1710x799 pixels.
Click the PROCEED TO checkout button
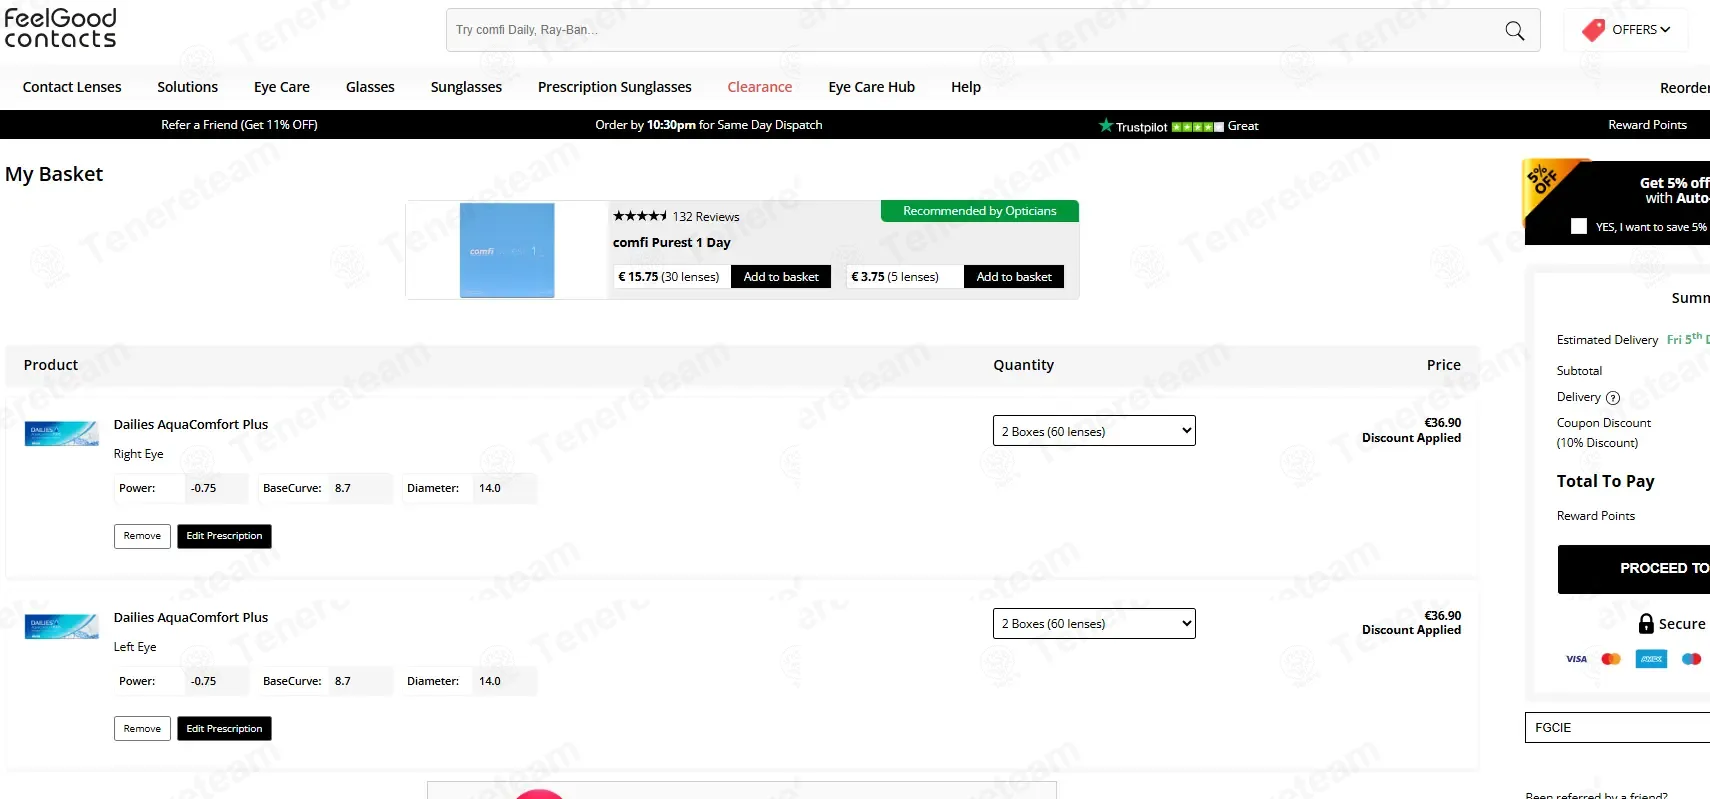[1634, 569]
